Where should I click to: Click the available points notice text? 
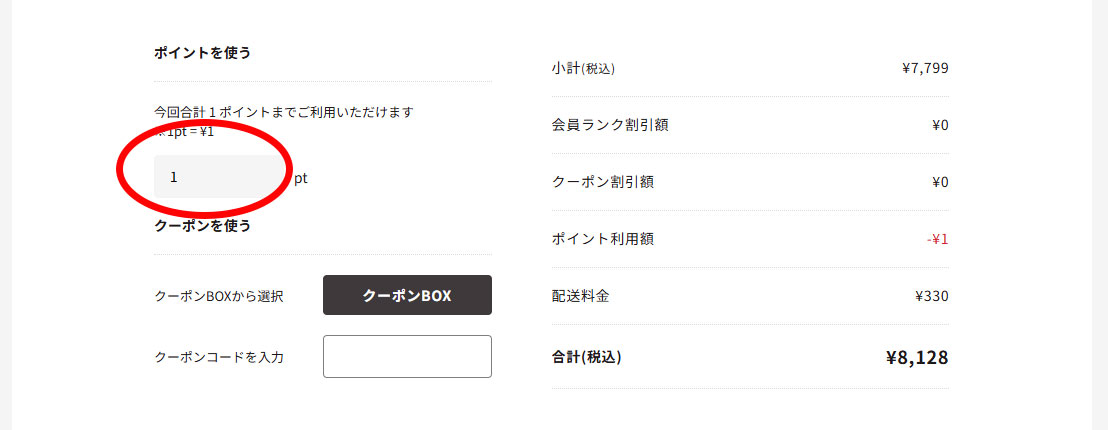point(283,112)
